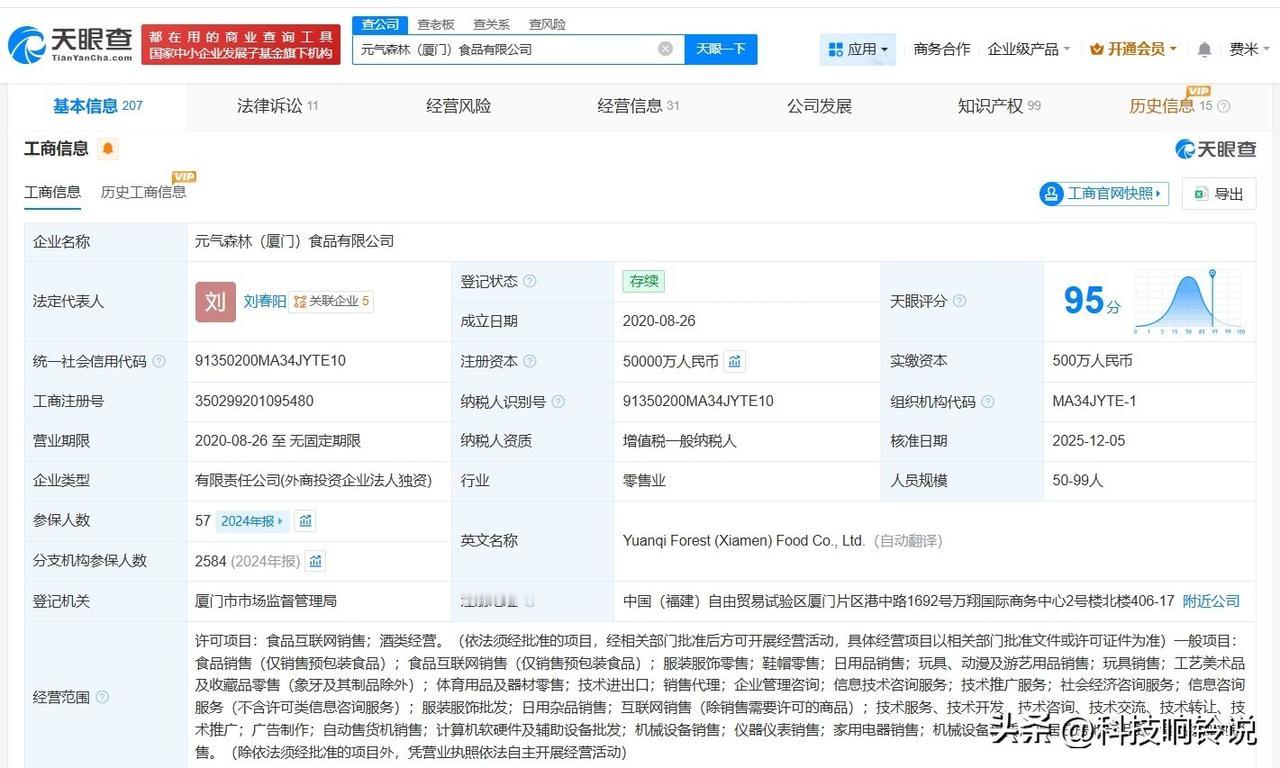The height and width of the screenshot is (768, 1280).
Task: Expand the 应用 dropdown menu
Action: (x=858, y=49)
